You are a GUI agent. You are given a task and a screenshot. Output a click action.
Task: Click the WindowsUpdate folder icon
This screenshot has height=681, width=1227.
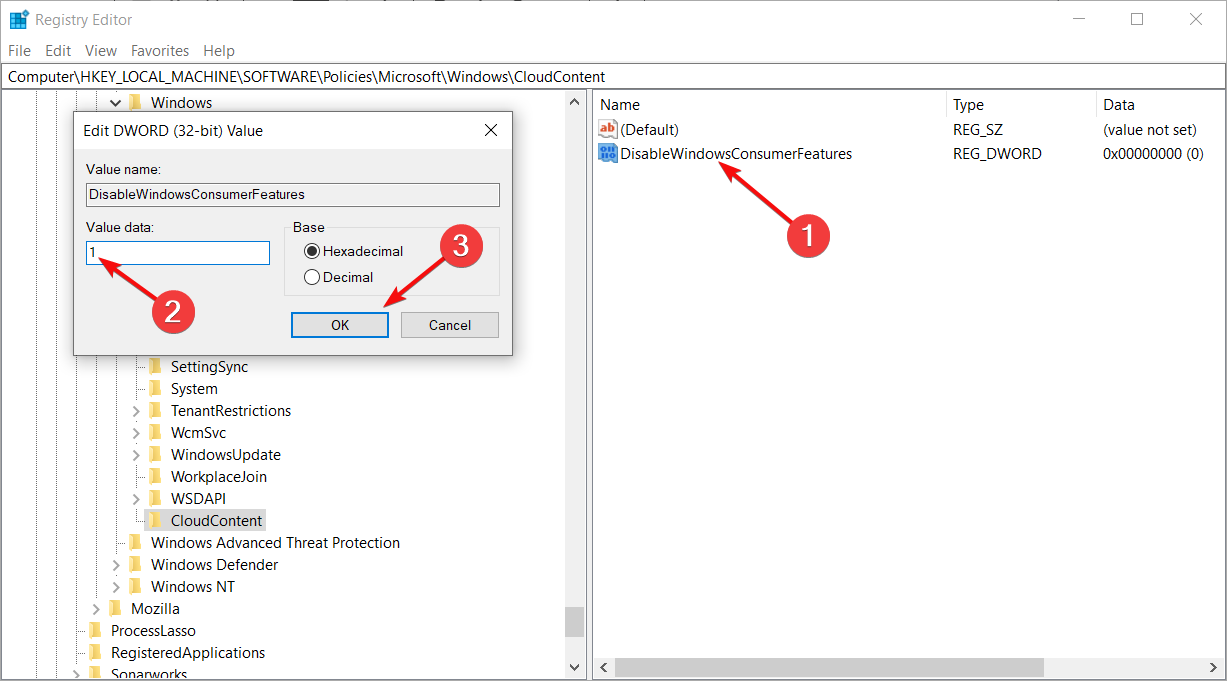point(155,454)
